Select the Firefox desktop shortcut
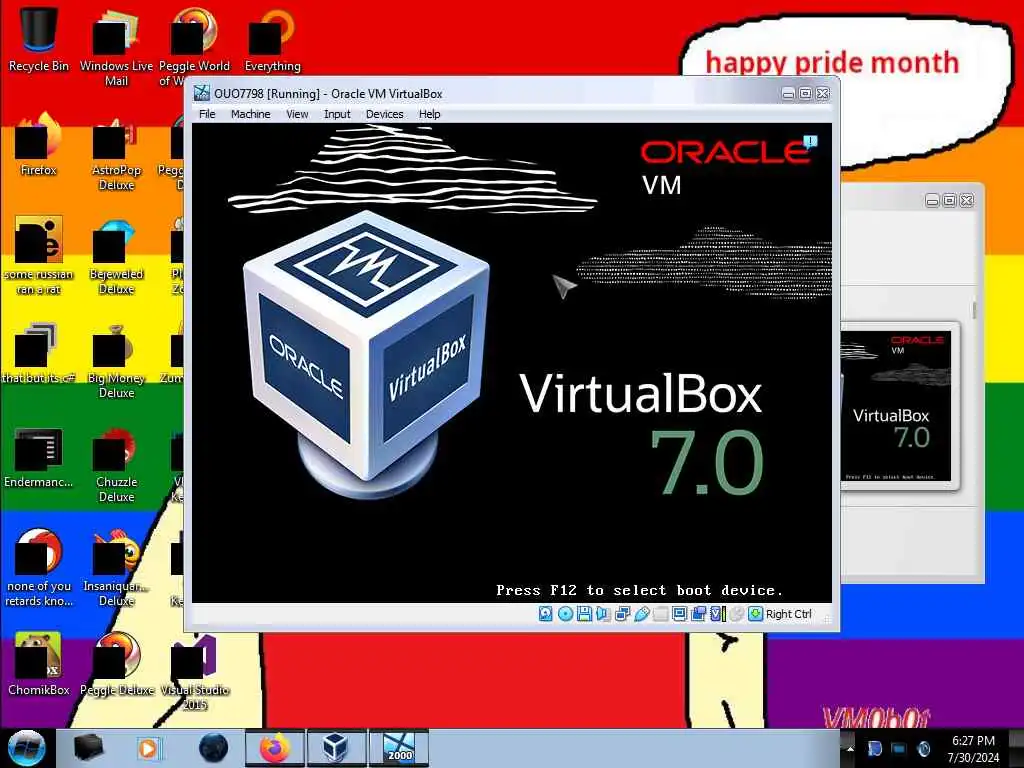Image resolution: width=1024 pixels, height=768 pixels. [39, 144]
